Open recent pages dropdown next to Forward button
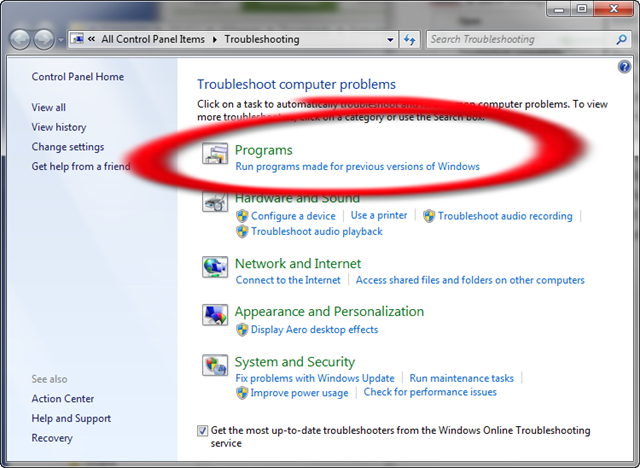Viewport: 640px width, 468px height. (x=61, y=40)
